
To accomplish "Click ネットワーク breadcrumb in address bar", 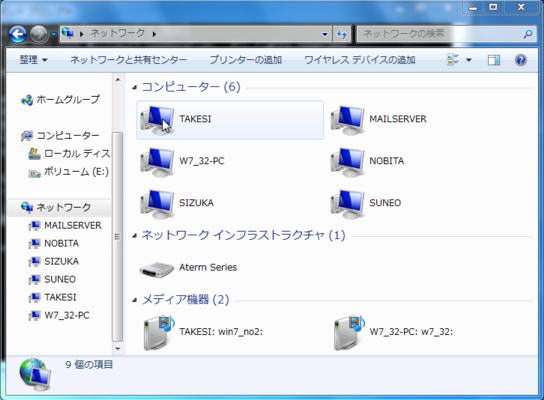I will 117,33.
